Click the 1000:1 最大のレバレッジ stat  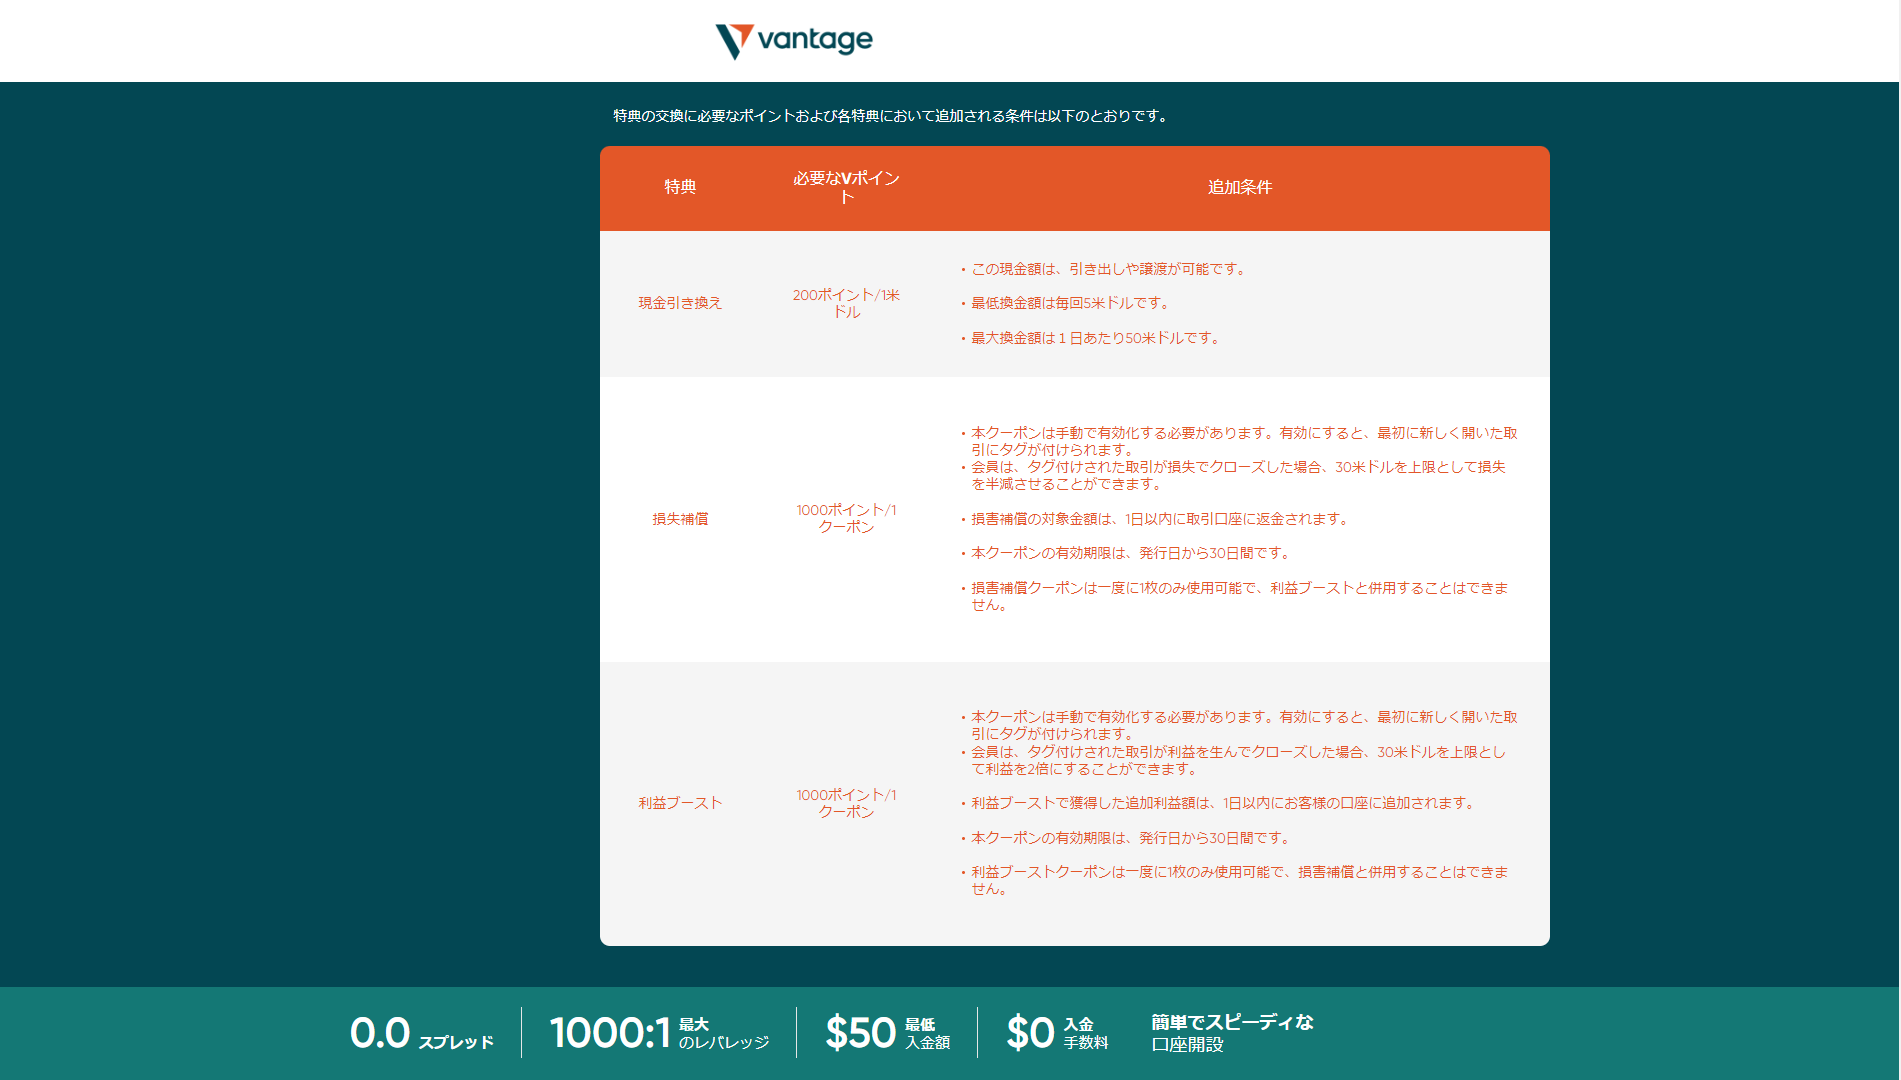[660, 1033]
